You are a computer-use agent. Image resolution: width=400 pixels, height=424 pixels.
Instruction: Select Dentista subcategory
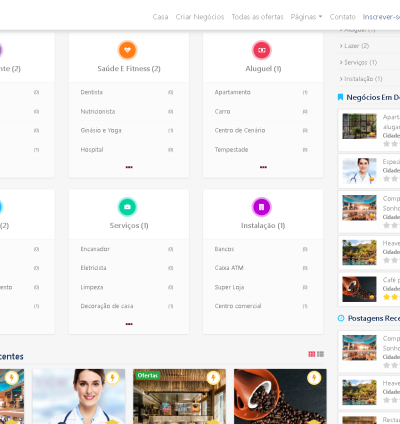tap(92, 92)
